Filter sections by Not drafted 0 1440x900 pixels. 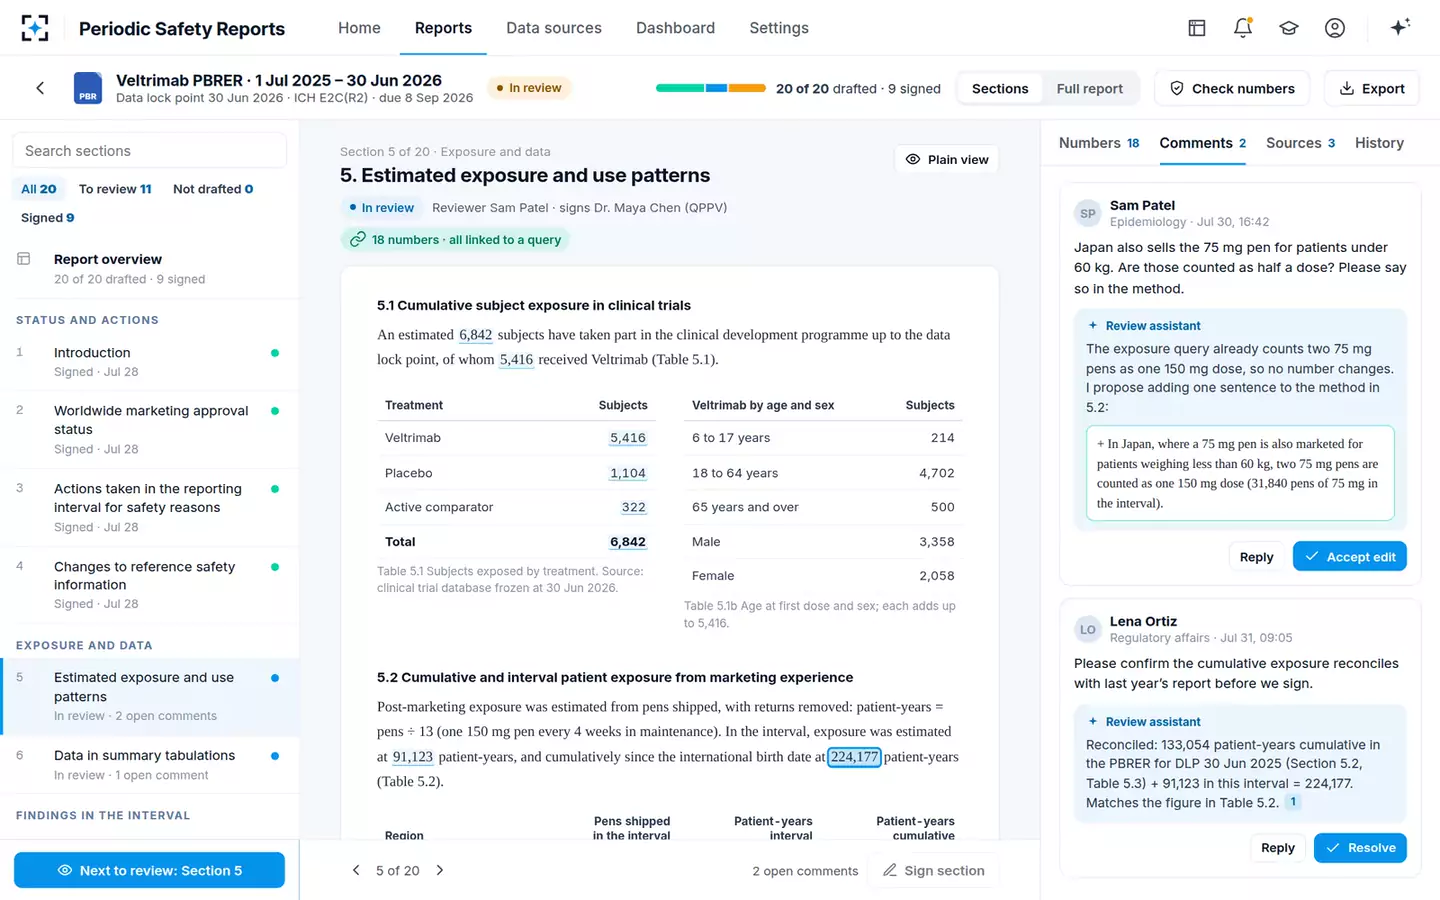coord(213,189)
